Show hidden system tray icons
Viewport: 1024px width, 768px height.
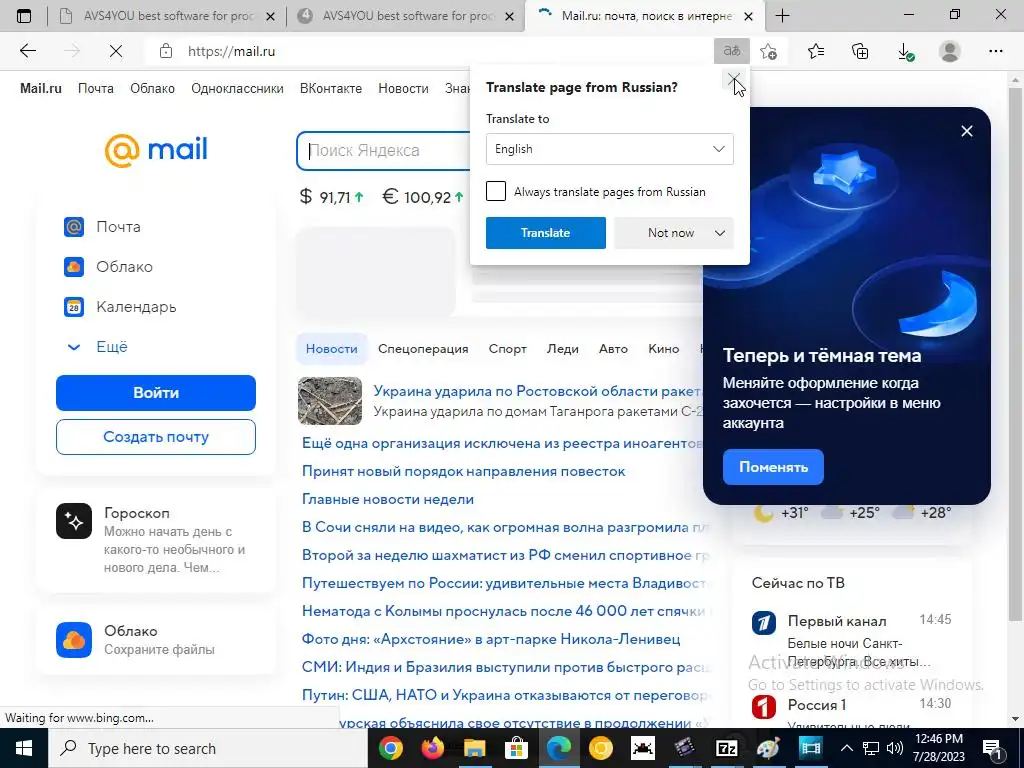[846, 748]
